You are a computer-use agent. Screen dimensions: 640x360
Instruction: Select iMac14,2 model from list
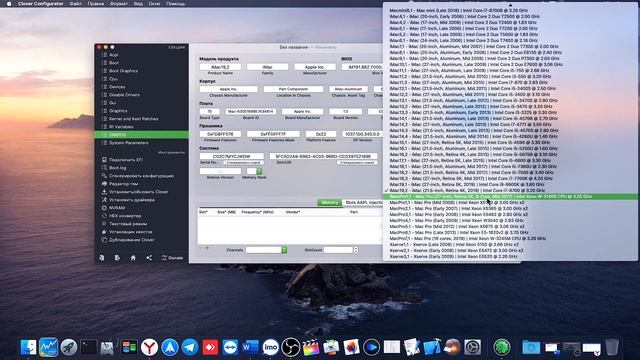point(510,124)
